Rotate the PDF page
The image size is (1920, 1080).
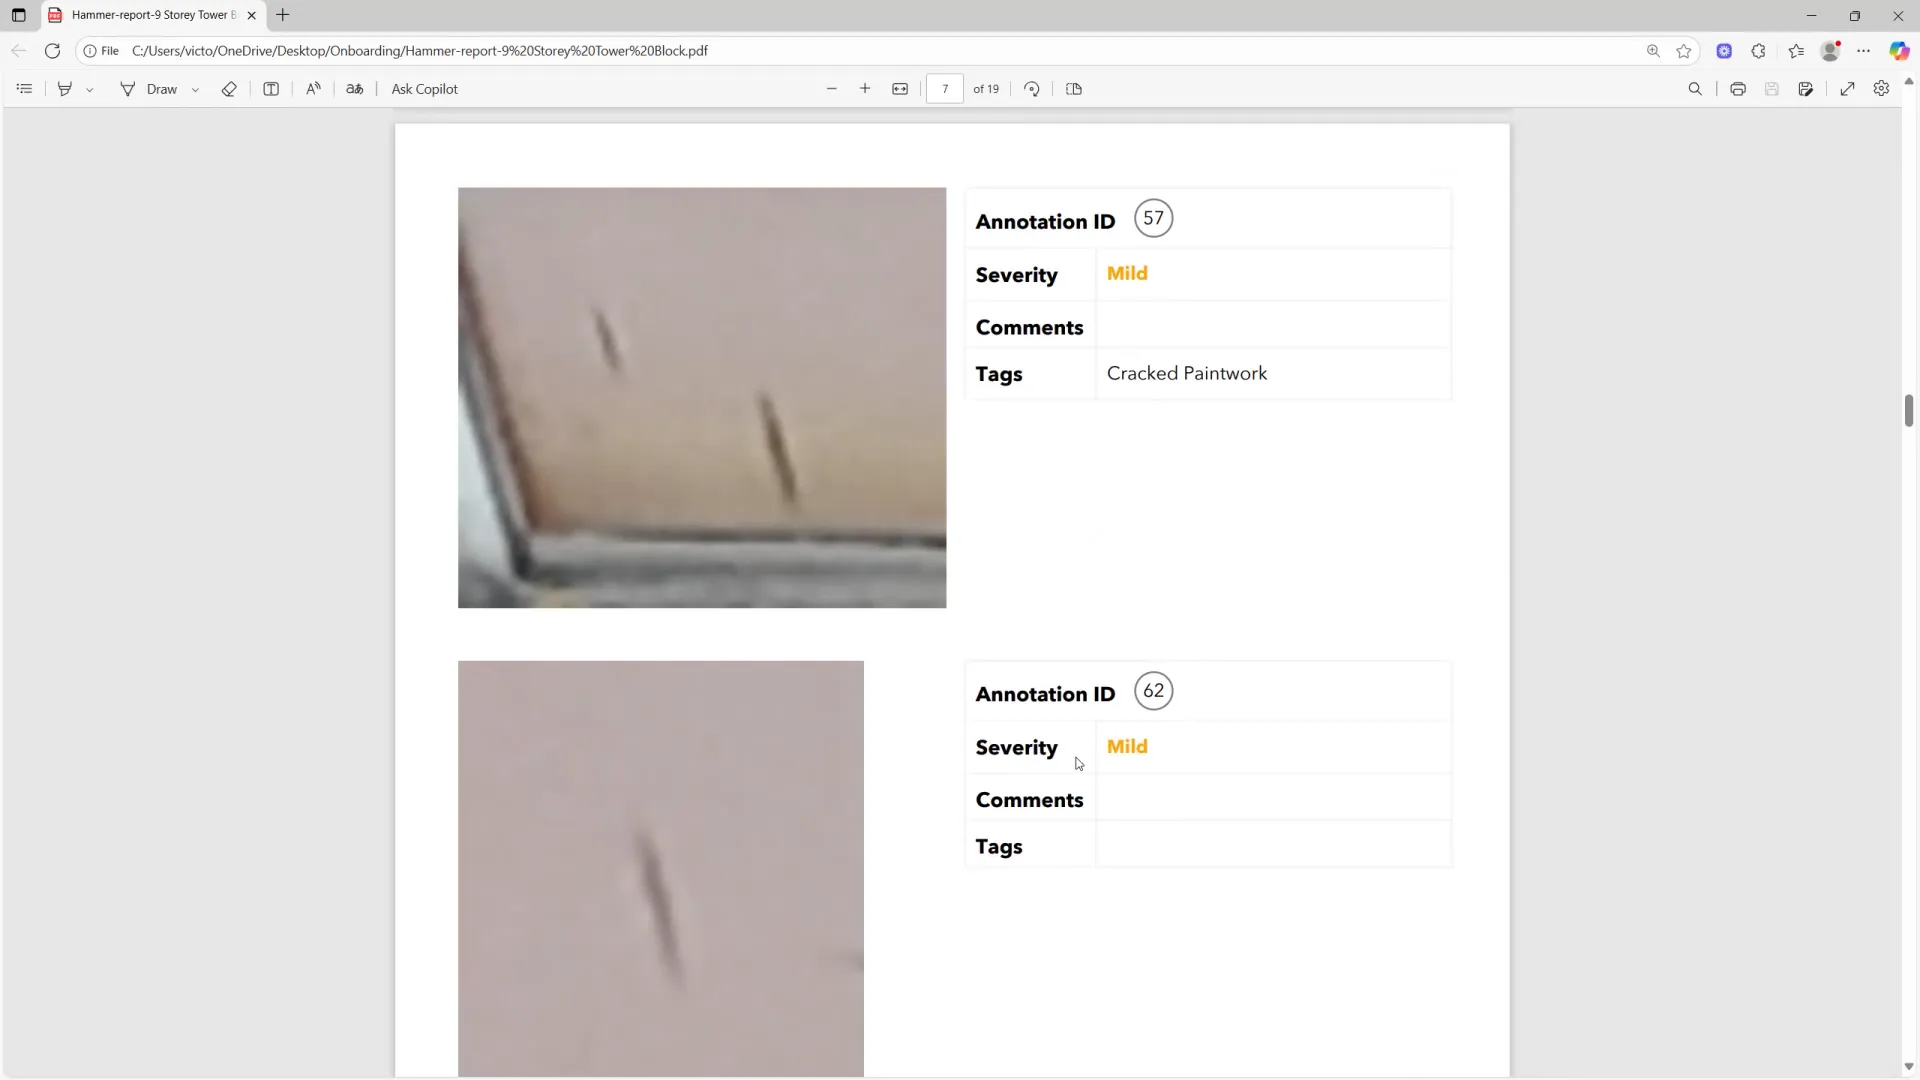tap(1032, 89)
